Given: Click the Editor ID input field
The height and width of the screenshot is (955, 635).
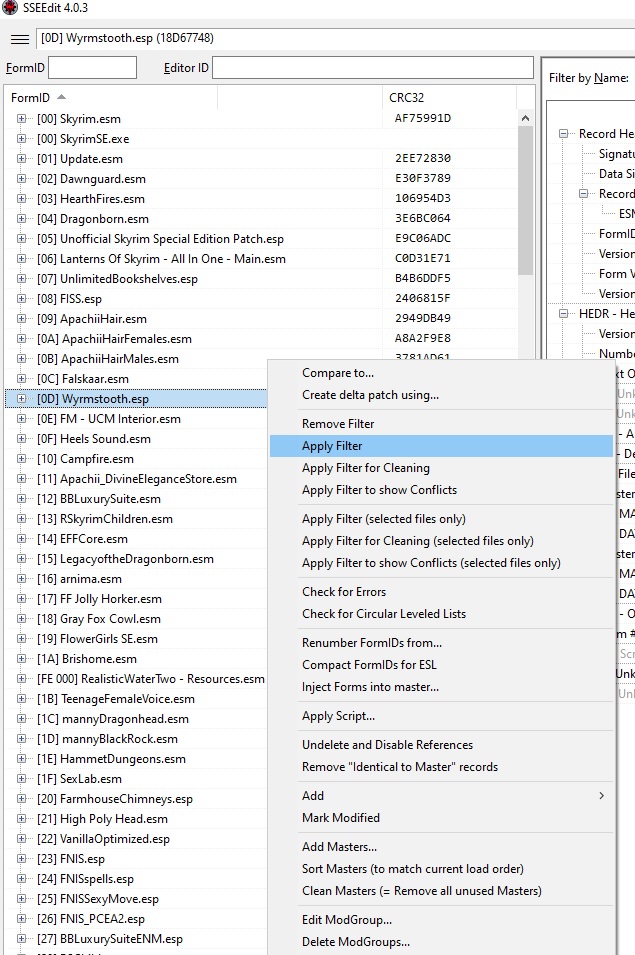Looking at the screenshot, I should pyautogui.click(x=373, y=68).
